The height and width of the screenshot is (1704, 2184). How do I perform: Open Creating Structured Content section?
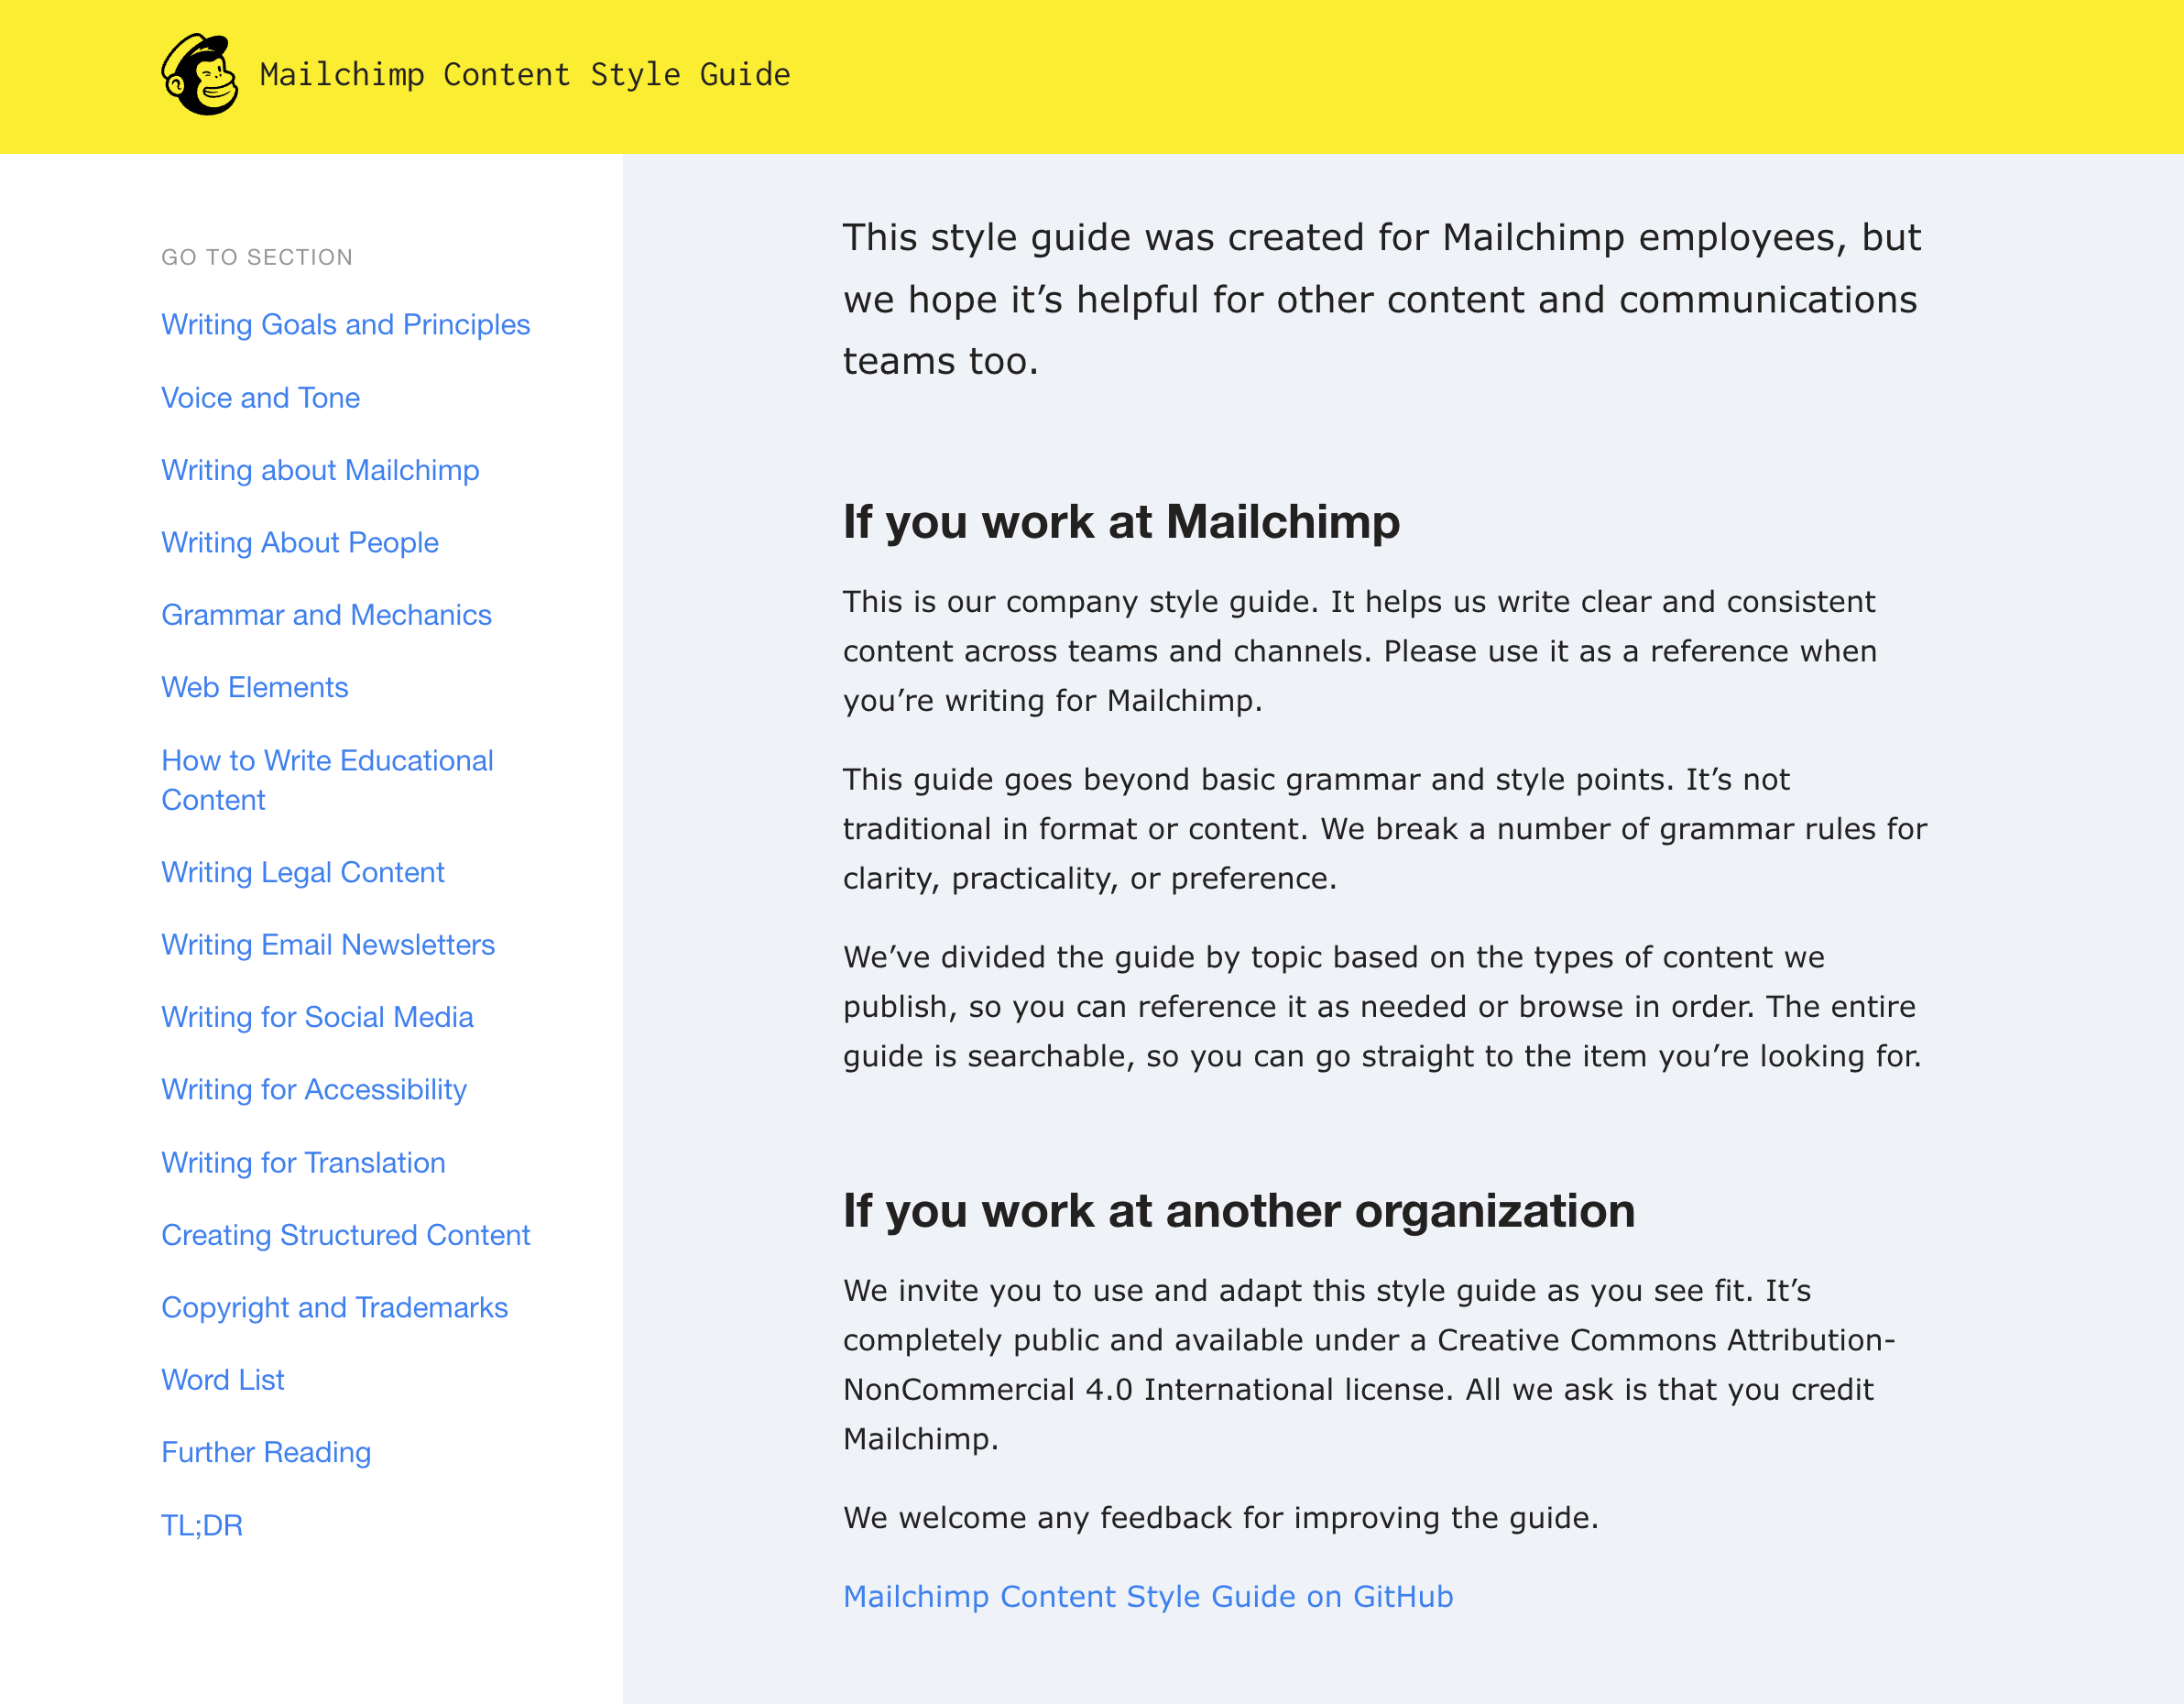(x=345, y=1234)
